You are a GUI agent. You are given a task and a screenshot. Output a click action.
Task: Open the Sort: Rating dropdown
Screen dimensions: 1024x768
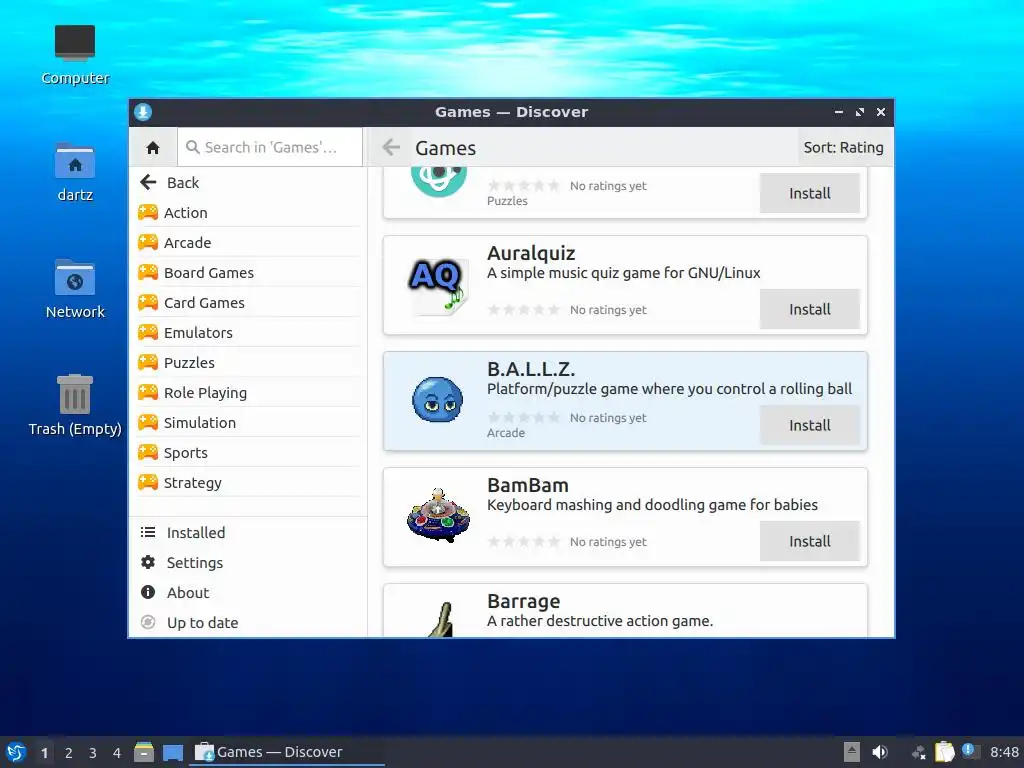843,148
